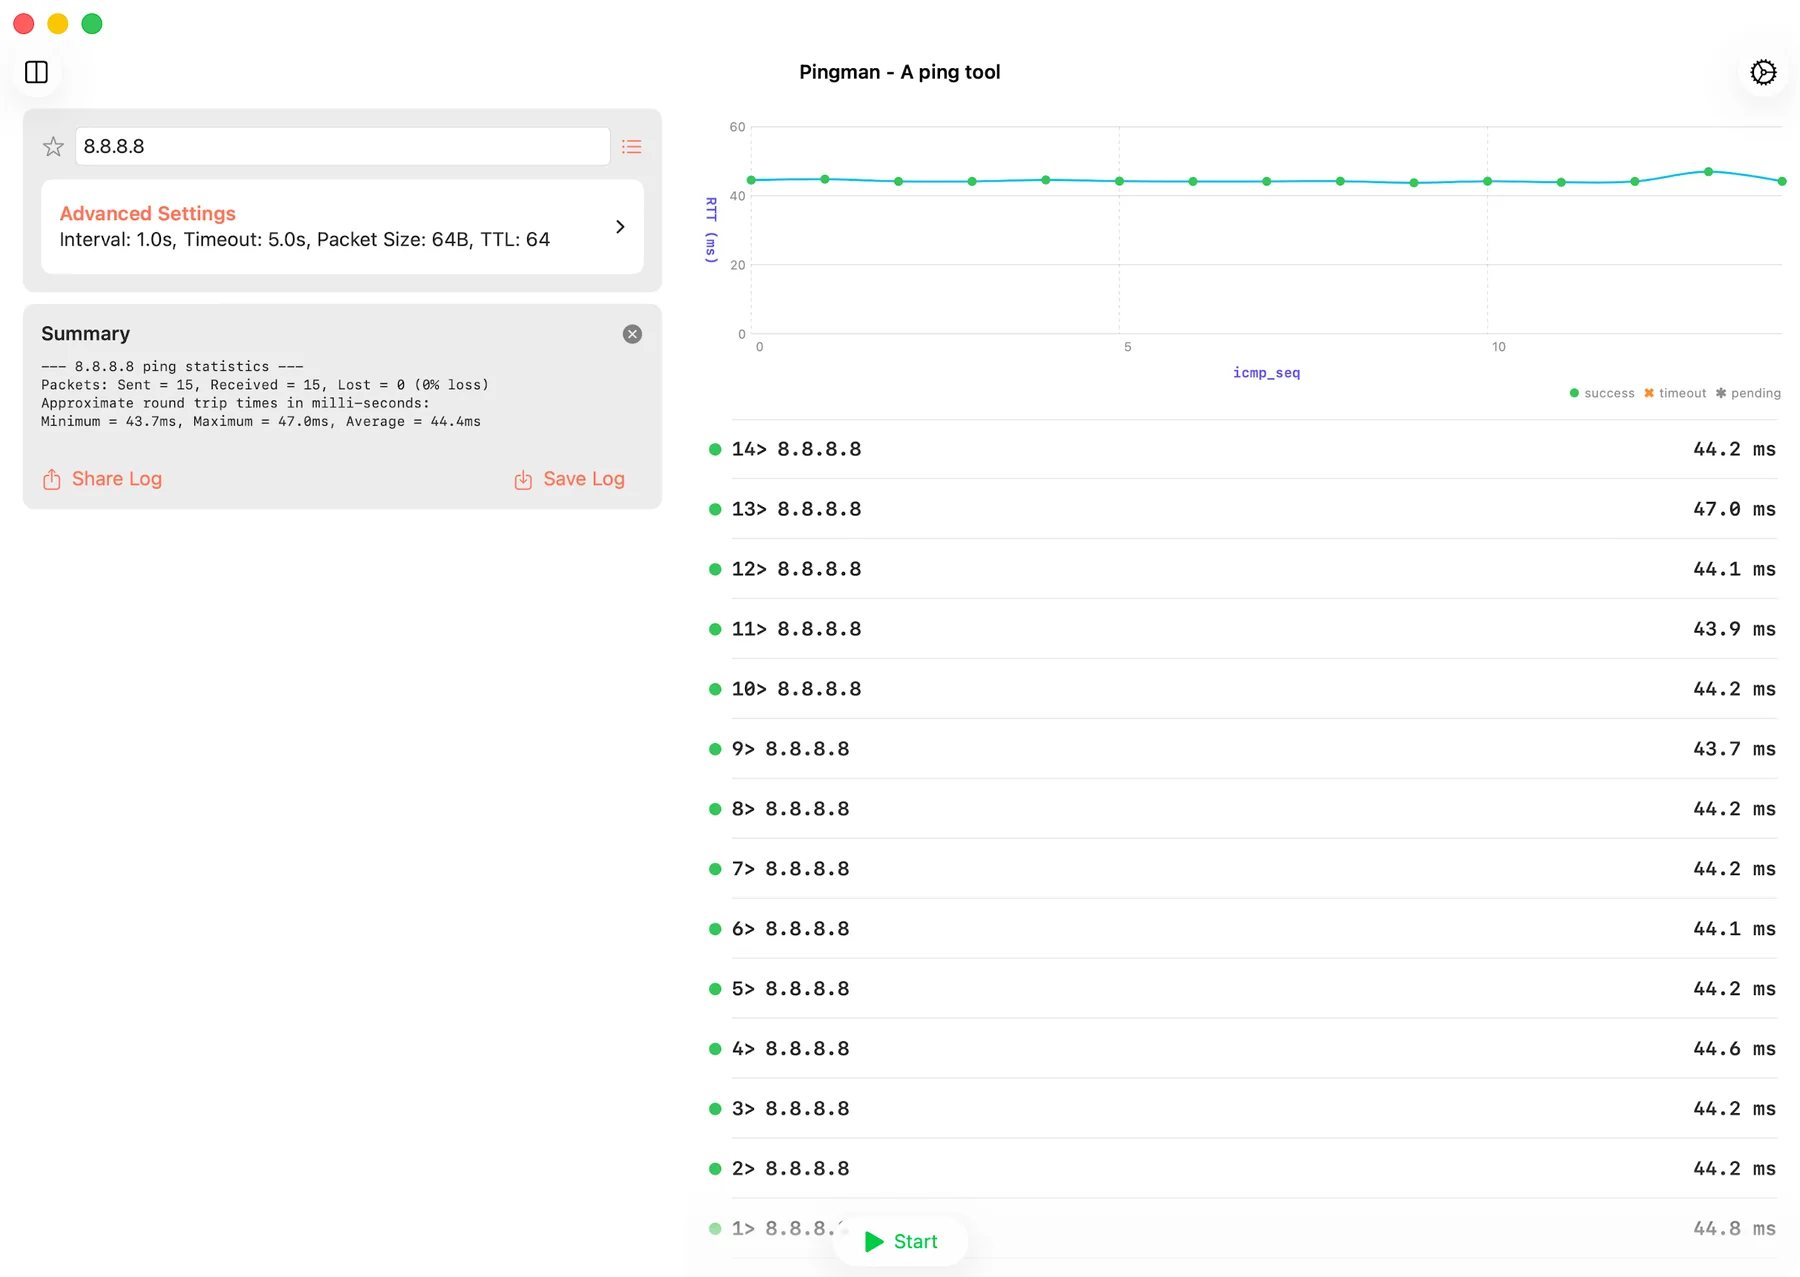This screenshot has width=1800, height=1277.
Task: Click the Share Log button
Action: tap(102, 479)
